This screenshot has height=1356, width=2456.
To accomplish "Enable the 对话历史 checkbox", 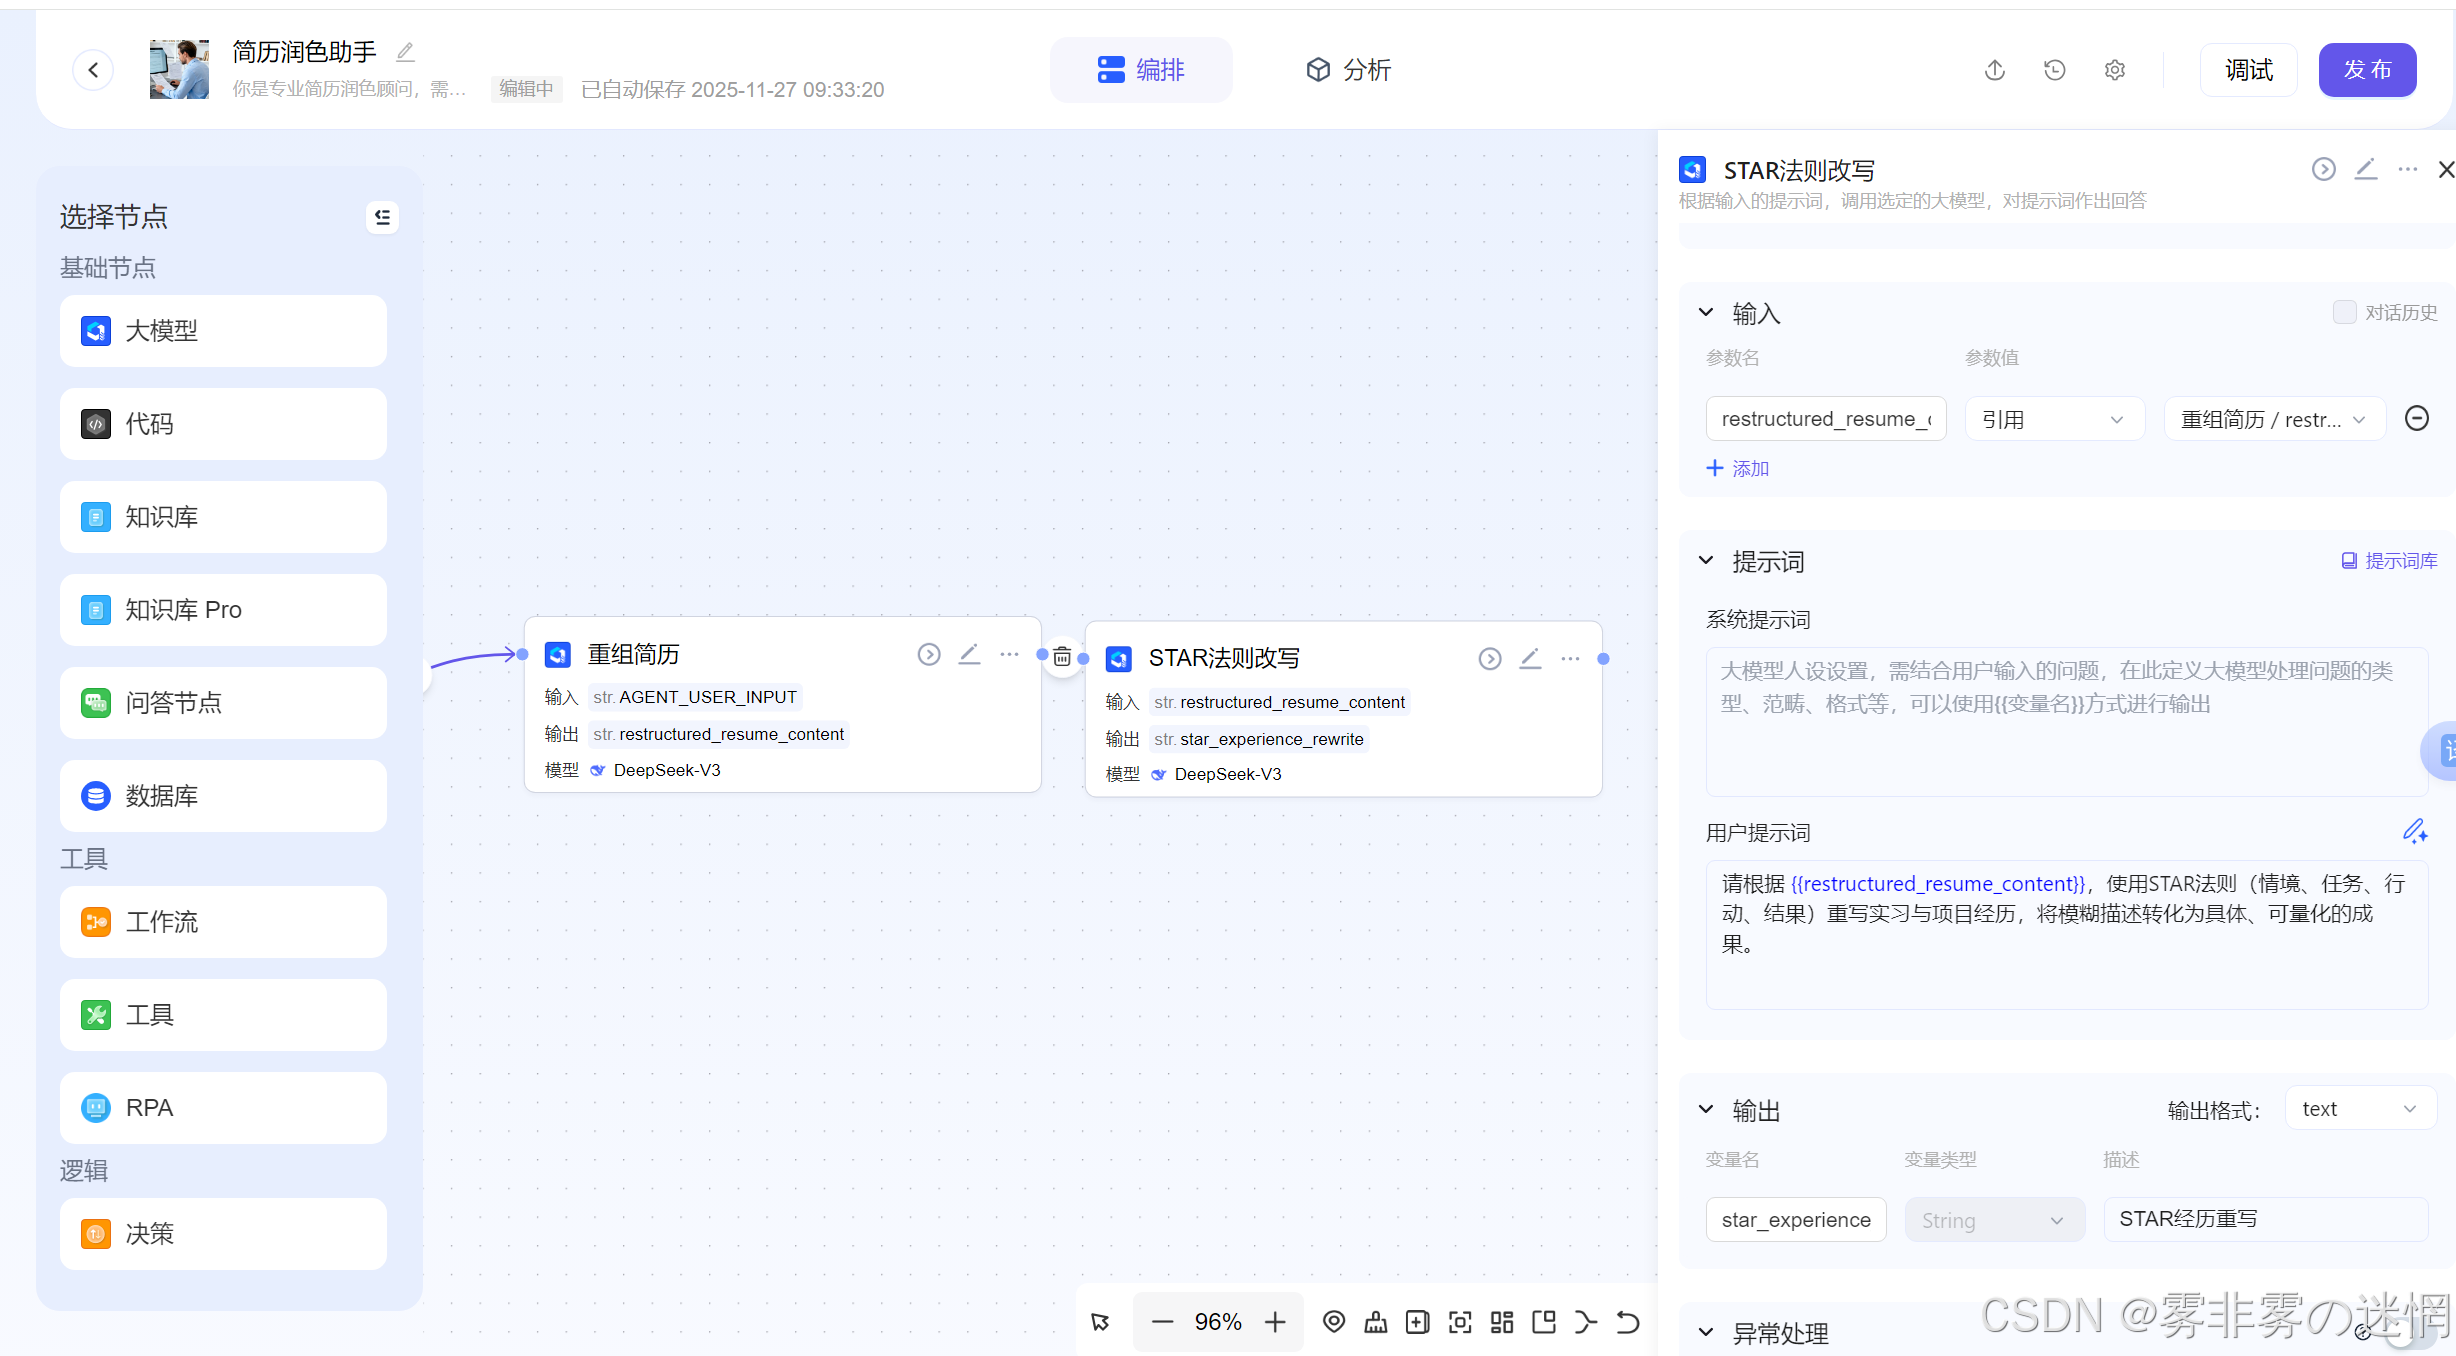I will [2344, 312].
